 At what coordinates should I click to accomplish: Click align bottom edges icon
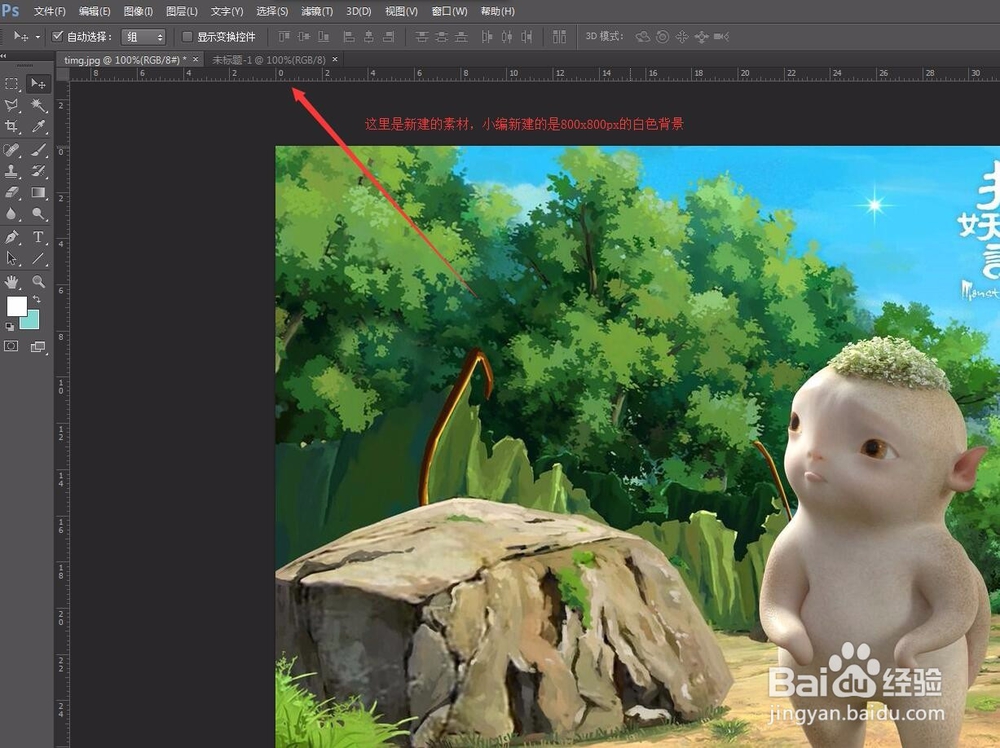click(x=324, y=37)
